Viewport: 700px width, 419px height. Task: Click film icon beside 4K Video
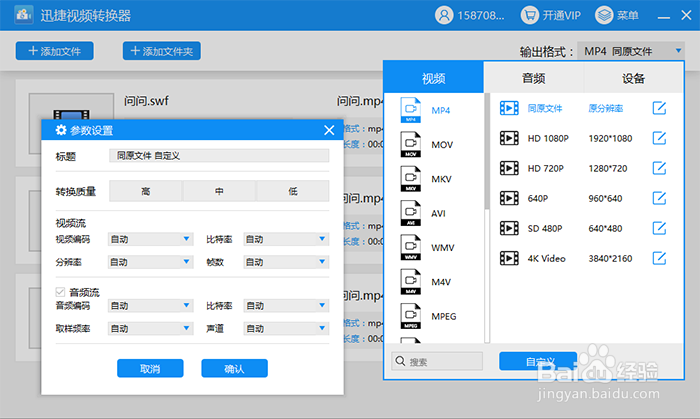click(509, 258)
